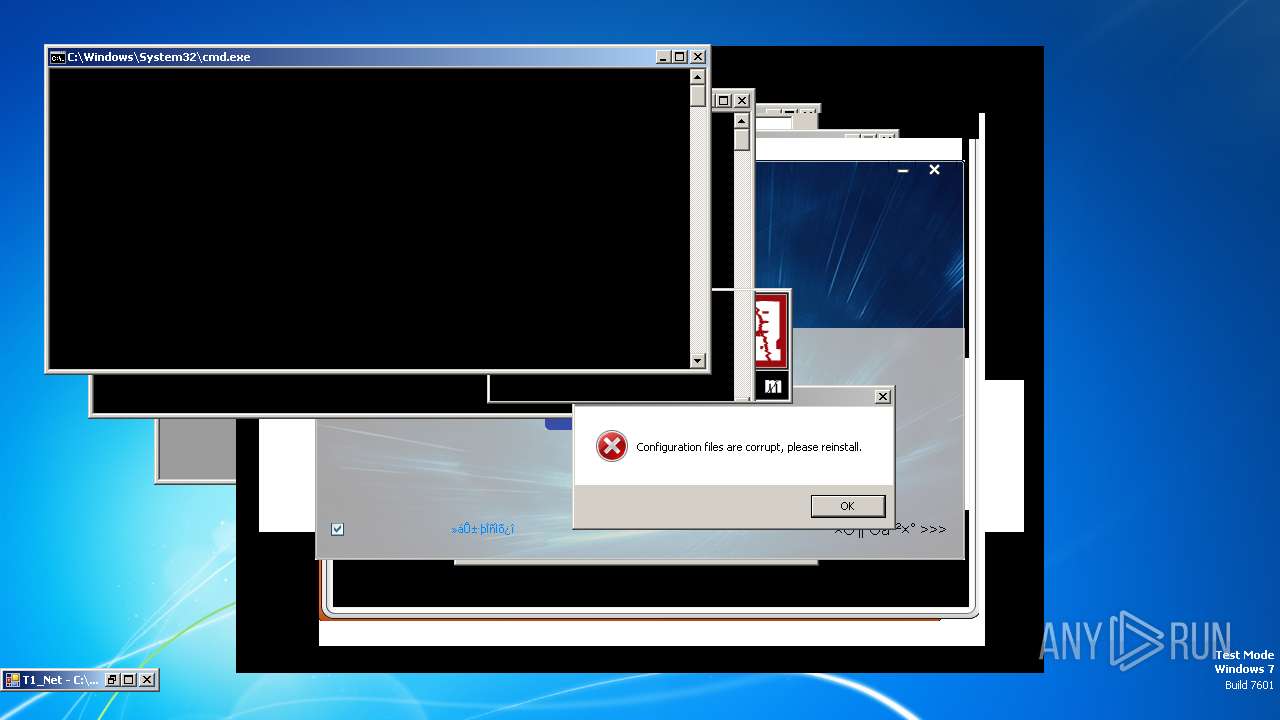This screenshot has width=1280, height=720.
Task: Close the blue installer window
Action: [x=934, y=170]
